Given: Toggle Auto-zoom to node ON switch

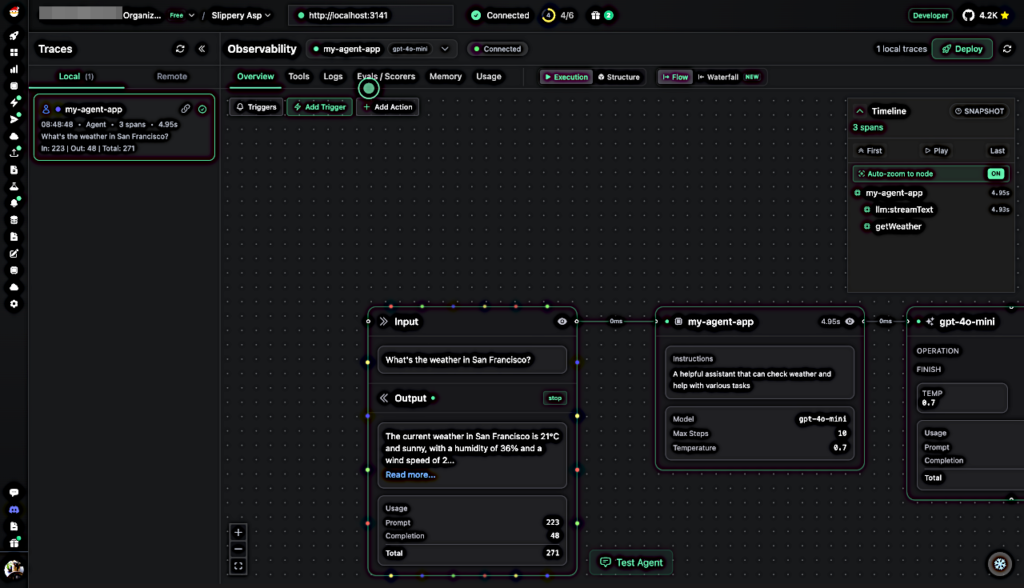Looking at the screenshot, I should [995, 174].
